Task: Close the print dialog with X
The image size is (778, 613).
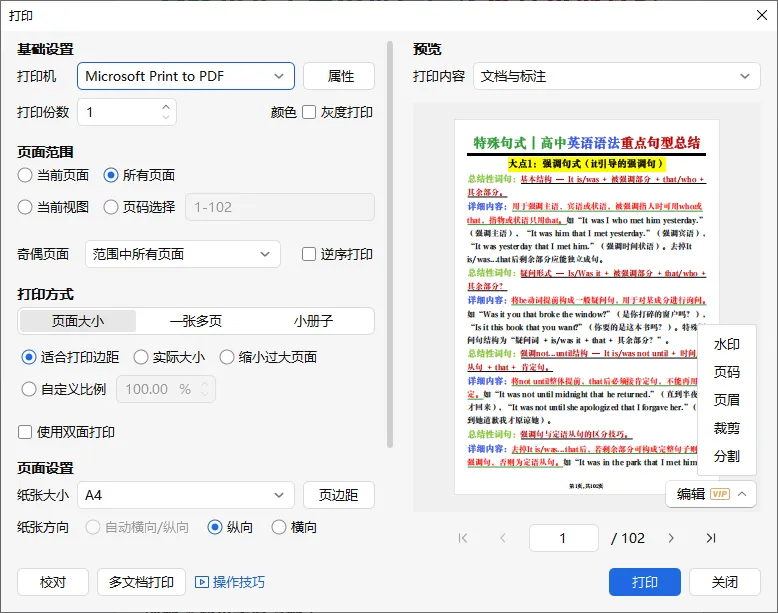Action: 762,15
